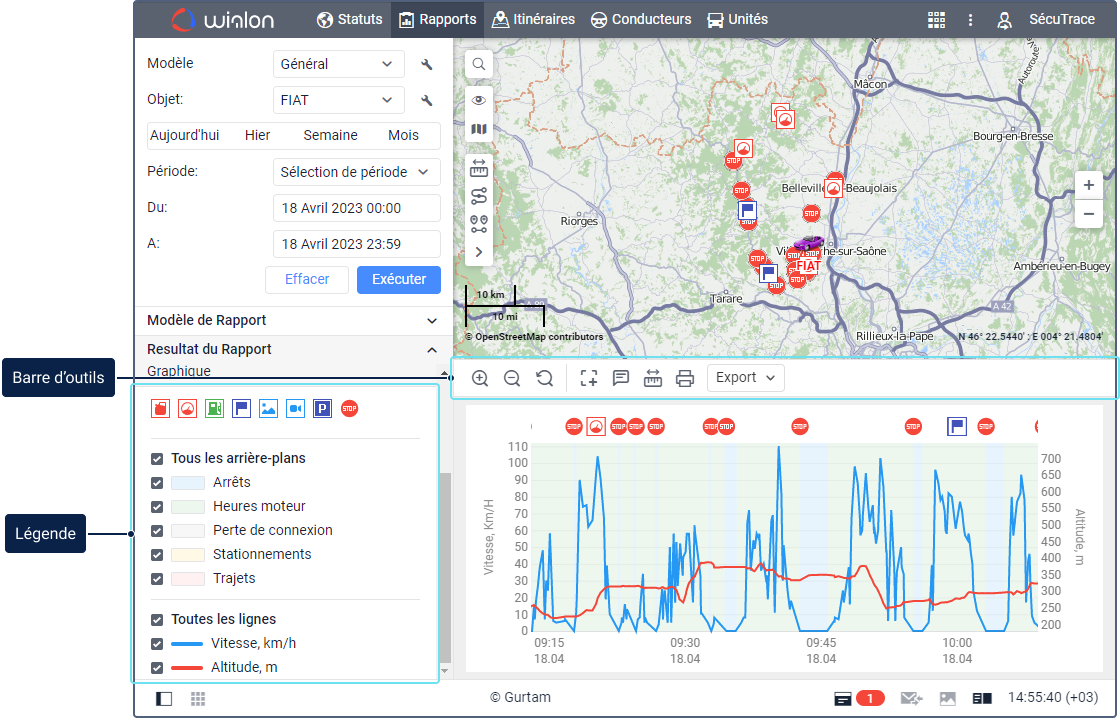Toggle the Heures moteur checkbox
1120x718 pixels.
[x=157, y=507]
